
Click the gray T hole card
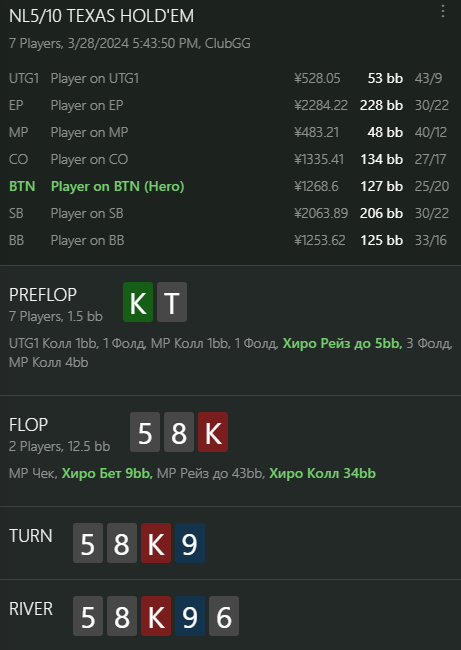click(172, 302)
